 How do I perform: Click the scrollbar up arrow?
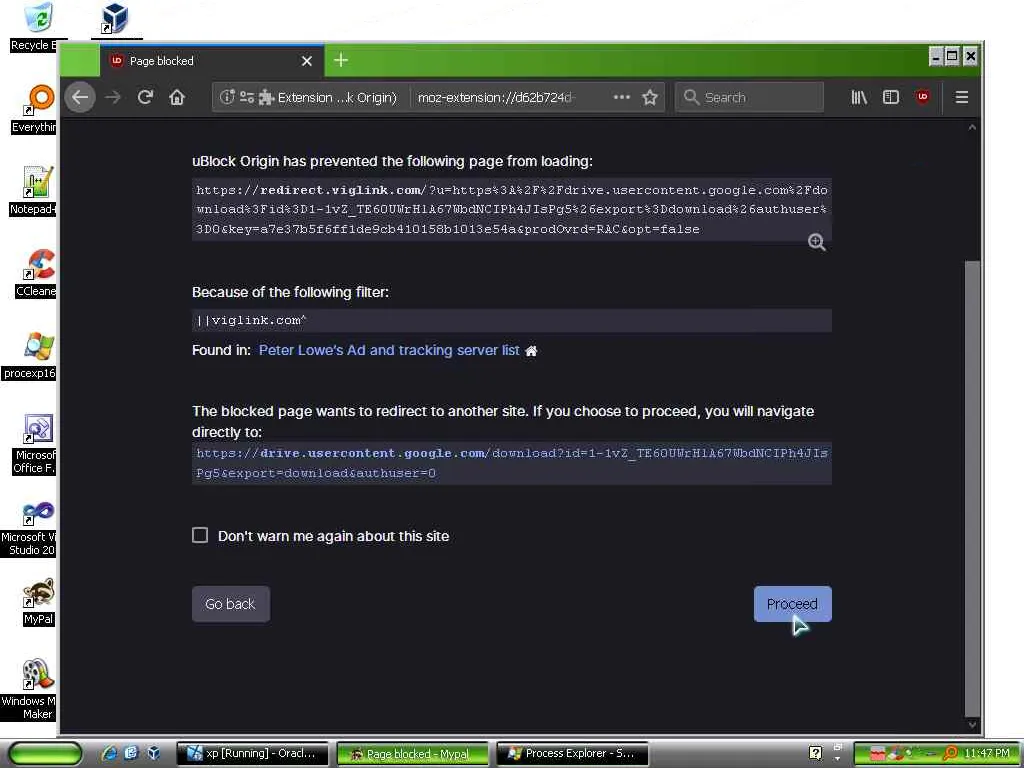point(972,127)
